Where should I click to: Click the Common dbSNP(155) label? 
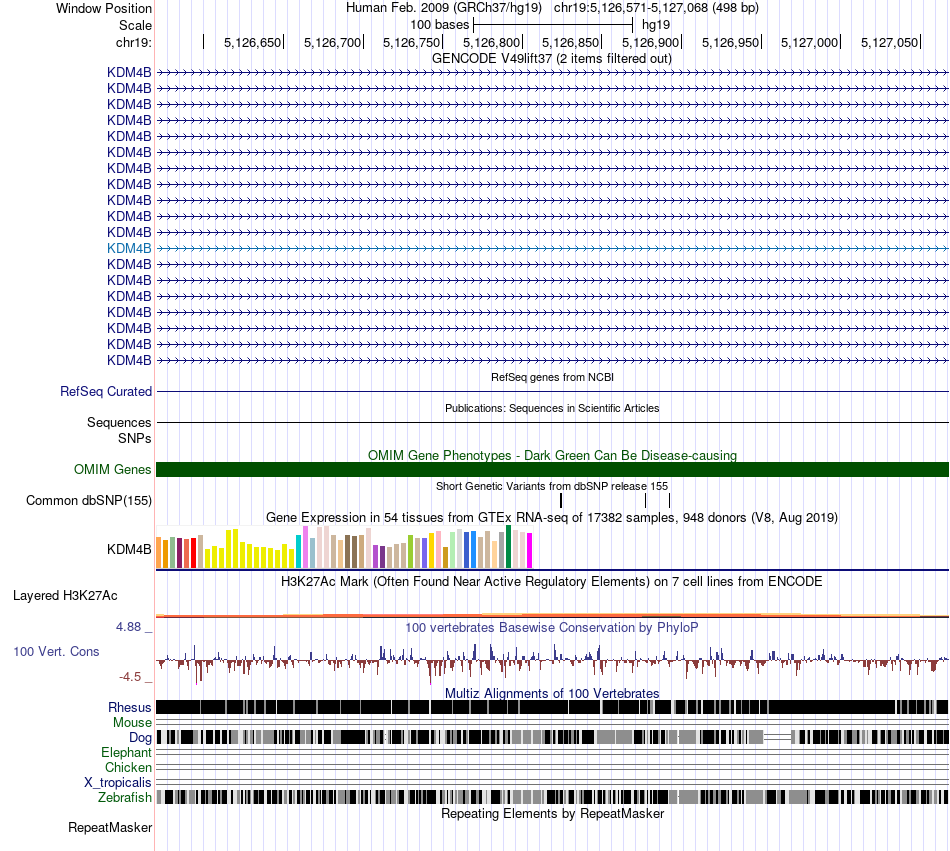[89, 500]
